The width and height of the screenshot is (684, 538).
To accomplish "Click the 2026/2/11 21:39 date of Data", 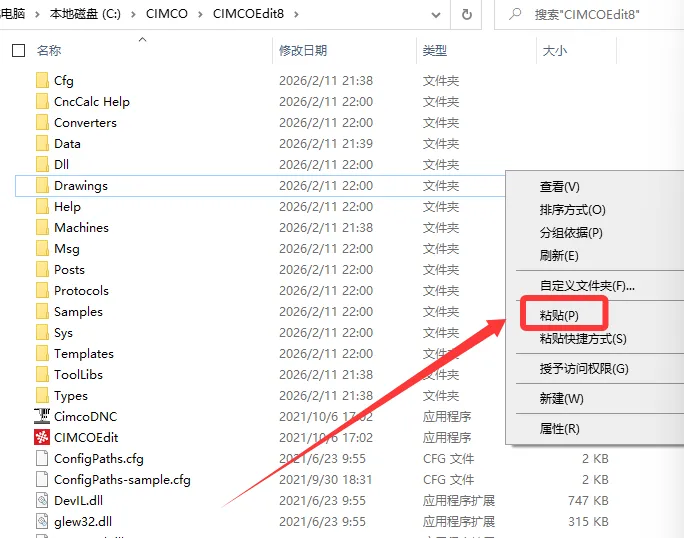I will (x=326, y=144).
